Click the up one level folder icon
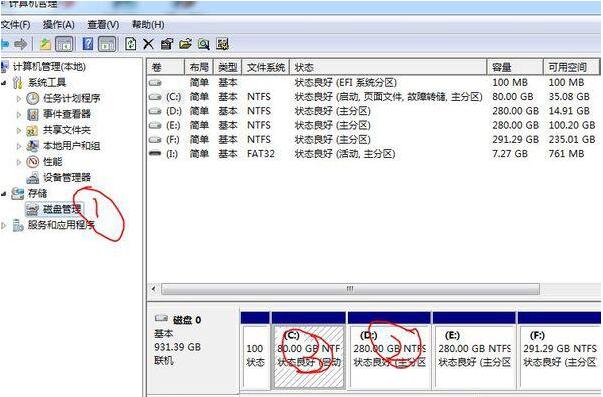The height and width of the screenshot is (397, 603). pos(45,44)
